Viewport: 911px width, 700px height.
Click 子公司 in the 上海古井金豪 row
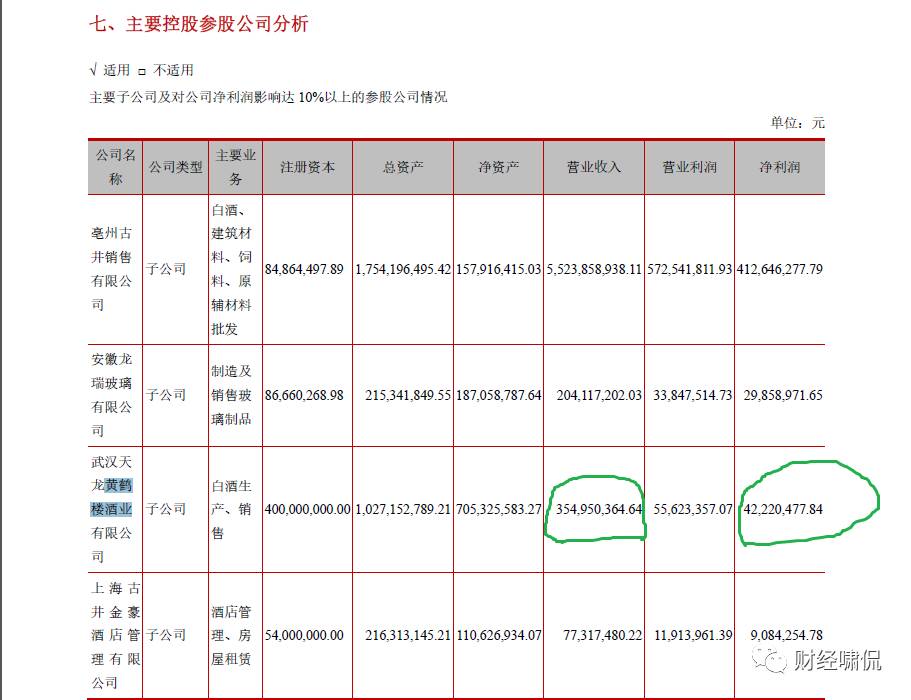click(x=166, y=635)
